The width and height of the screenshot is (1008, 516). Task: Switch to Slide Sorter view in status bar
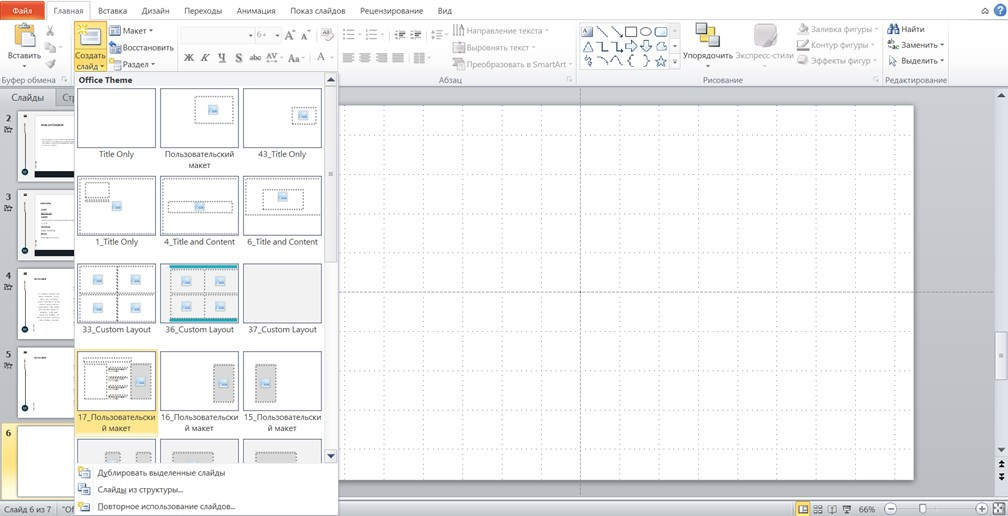tap(818, 509)
